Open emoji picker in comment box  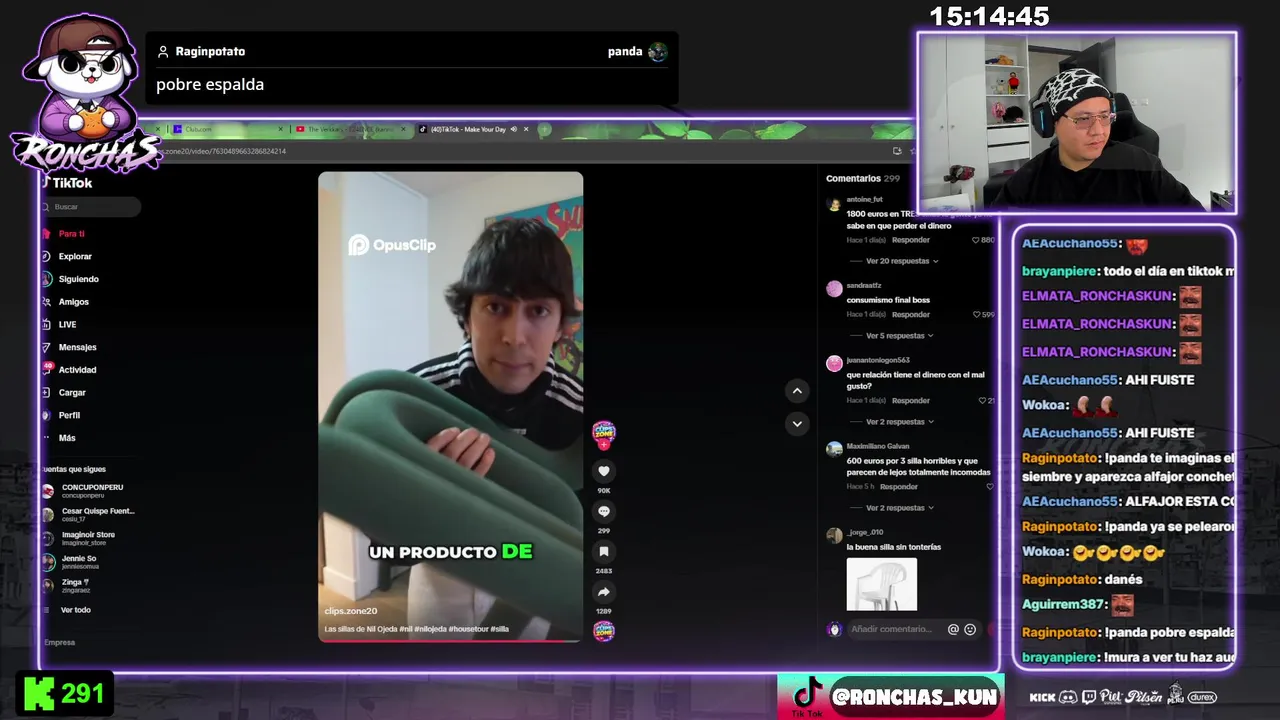(970, 629)
